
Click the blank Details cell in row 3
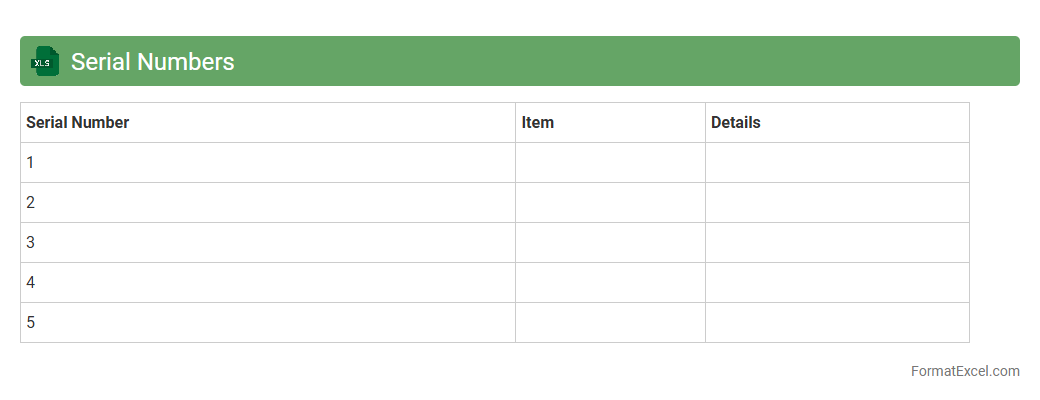point(837,243)
